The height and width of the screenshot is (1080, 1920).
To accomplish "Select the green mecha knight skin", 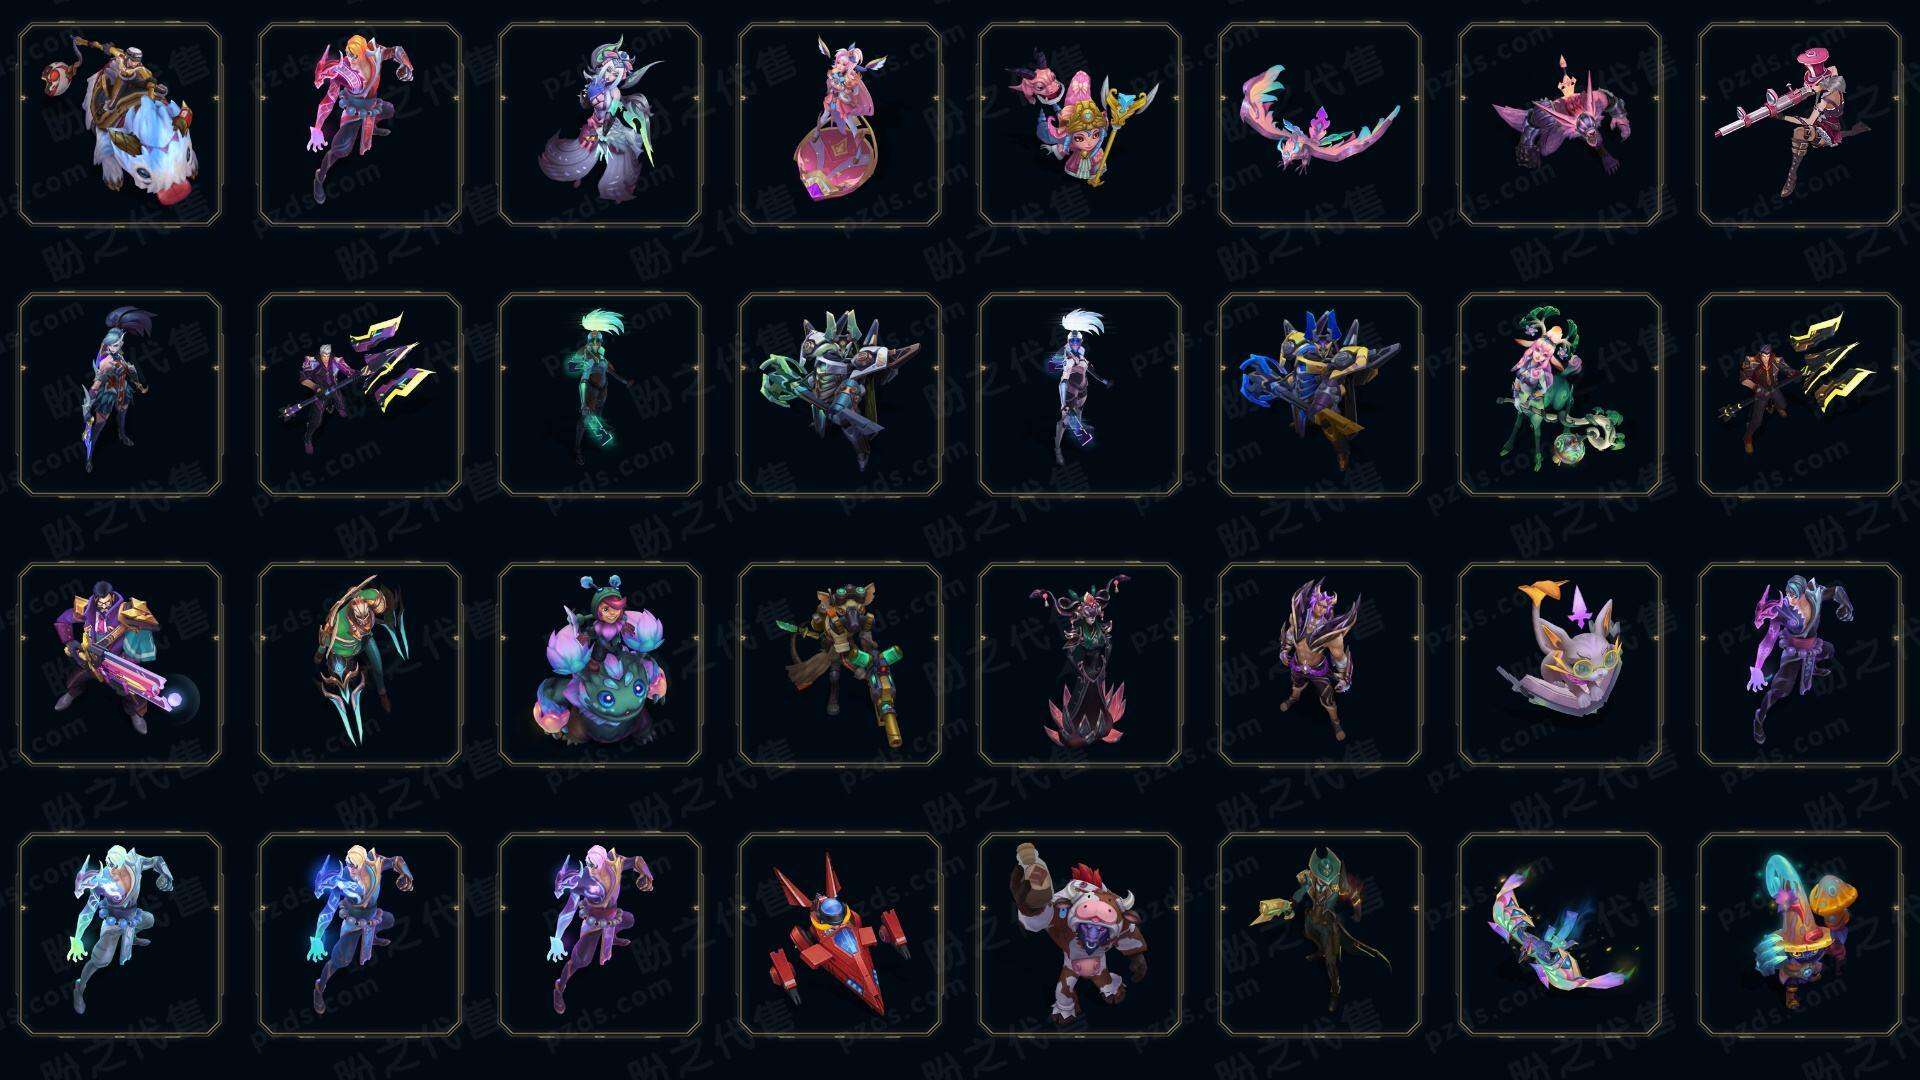I will pos(840,394).
